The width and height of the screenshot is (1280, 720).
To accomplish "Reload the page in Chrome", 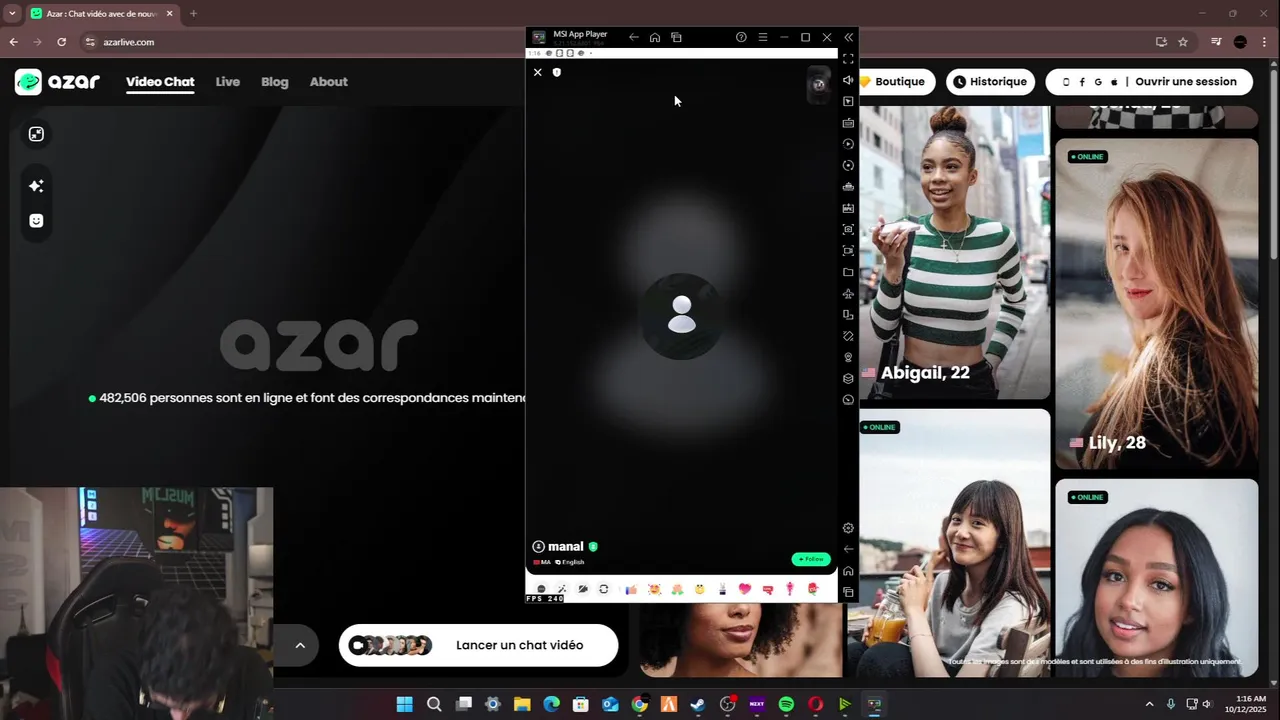I will click(x=61, y=42).
